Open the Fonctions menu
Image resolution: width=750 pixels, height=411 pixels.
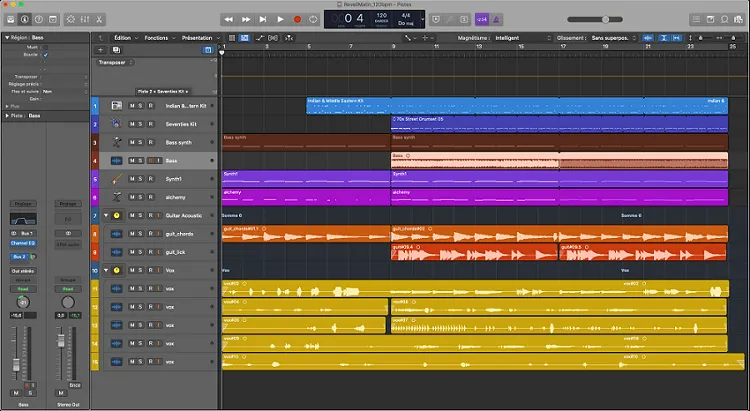157,38
